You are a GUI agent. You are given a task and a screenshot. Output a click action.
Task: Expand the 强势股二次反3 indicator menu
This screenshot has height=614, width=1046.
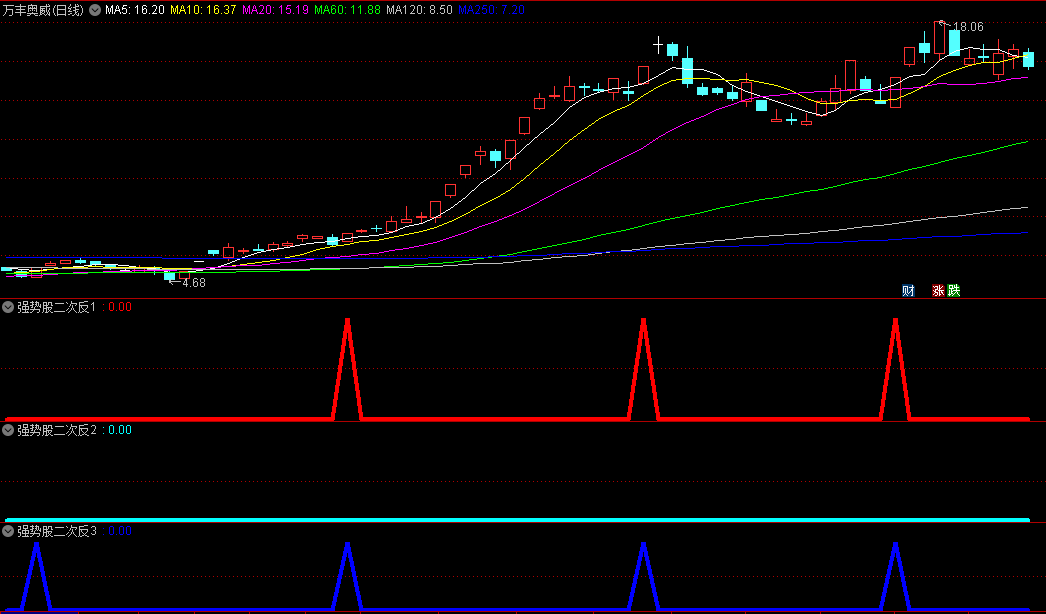pyautogui.click(x=8, y=531)
